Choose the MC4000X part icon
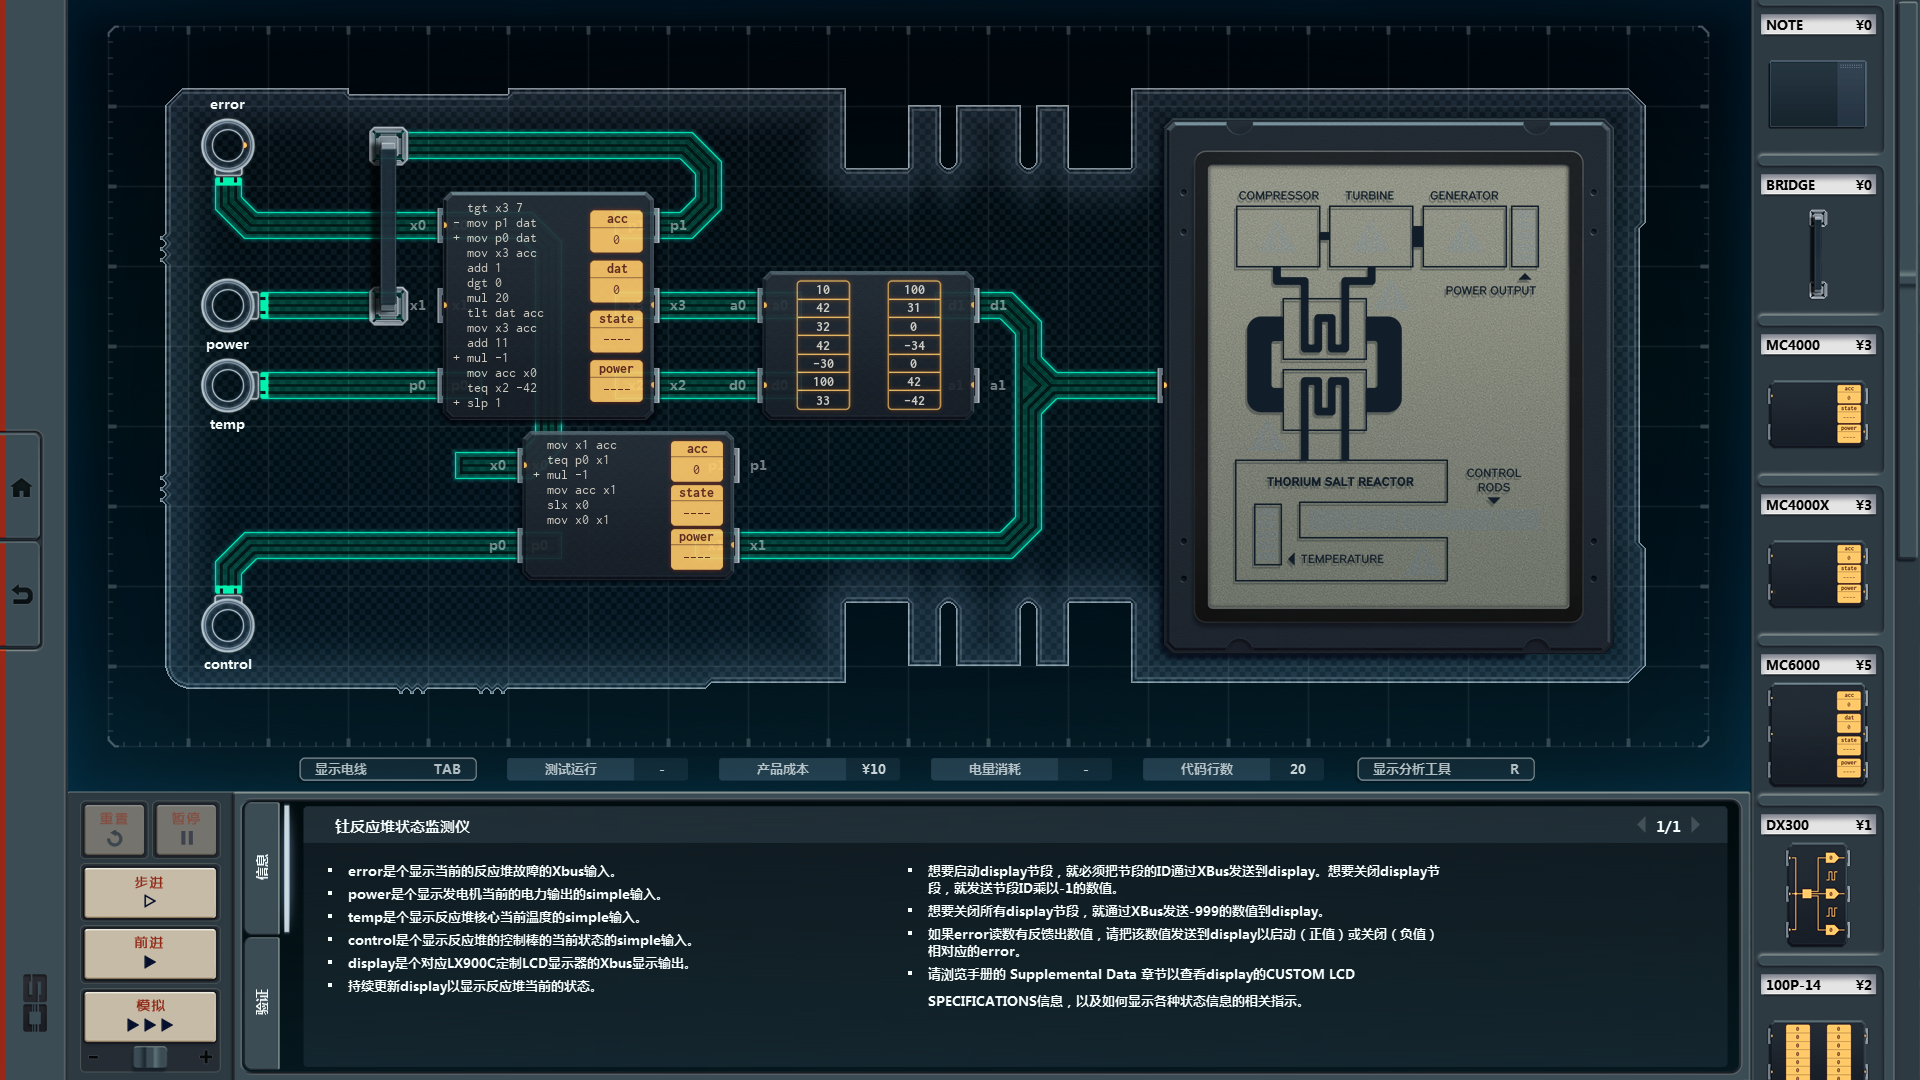The height and width of the screenshot is (1080, 1920). click(x=1817, y=574)
